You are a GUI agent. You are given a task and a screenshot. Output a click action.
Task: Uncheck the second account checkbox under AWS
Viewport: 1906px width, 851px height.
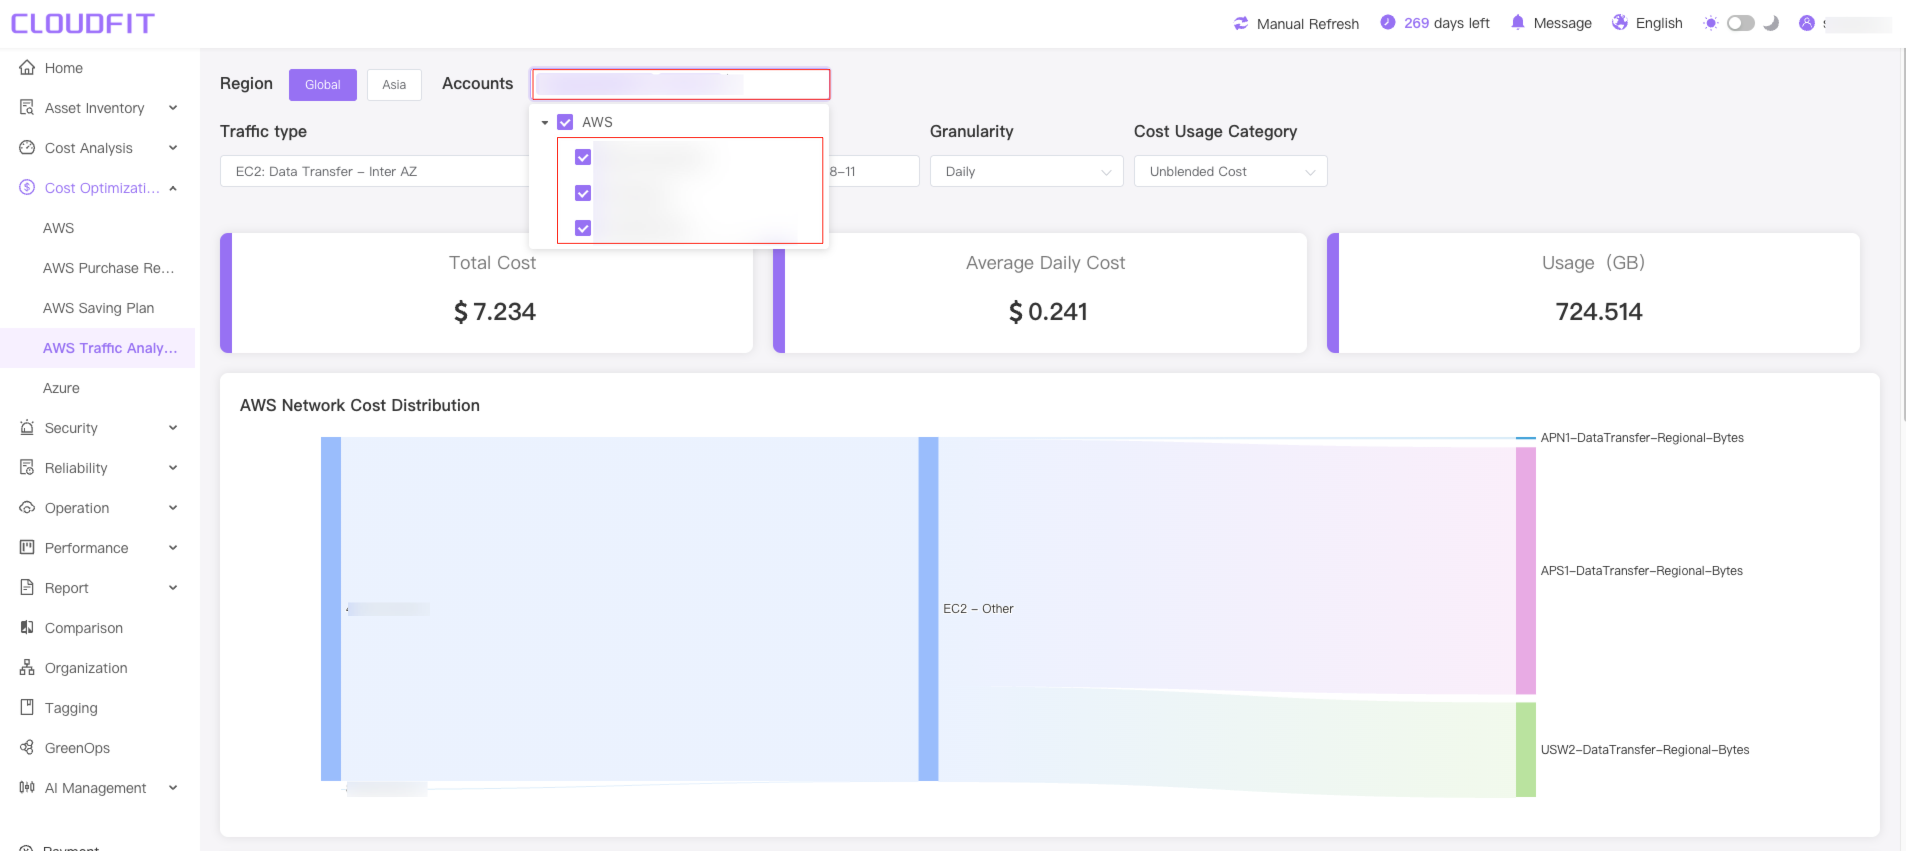point(583,193)
